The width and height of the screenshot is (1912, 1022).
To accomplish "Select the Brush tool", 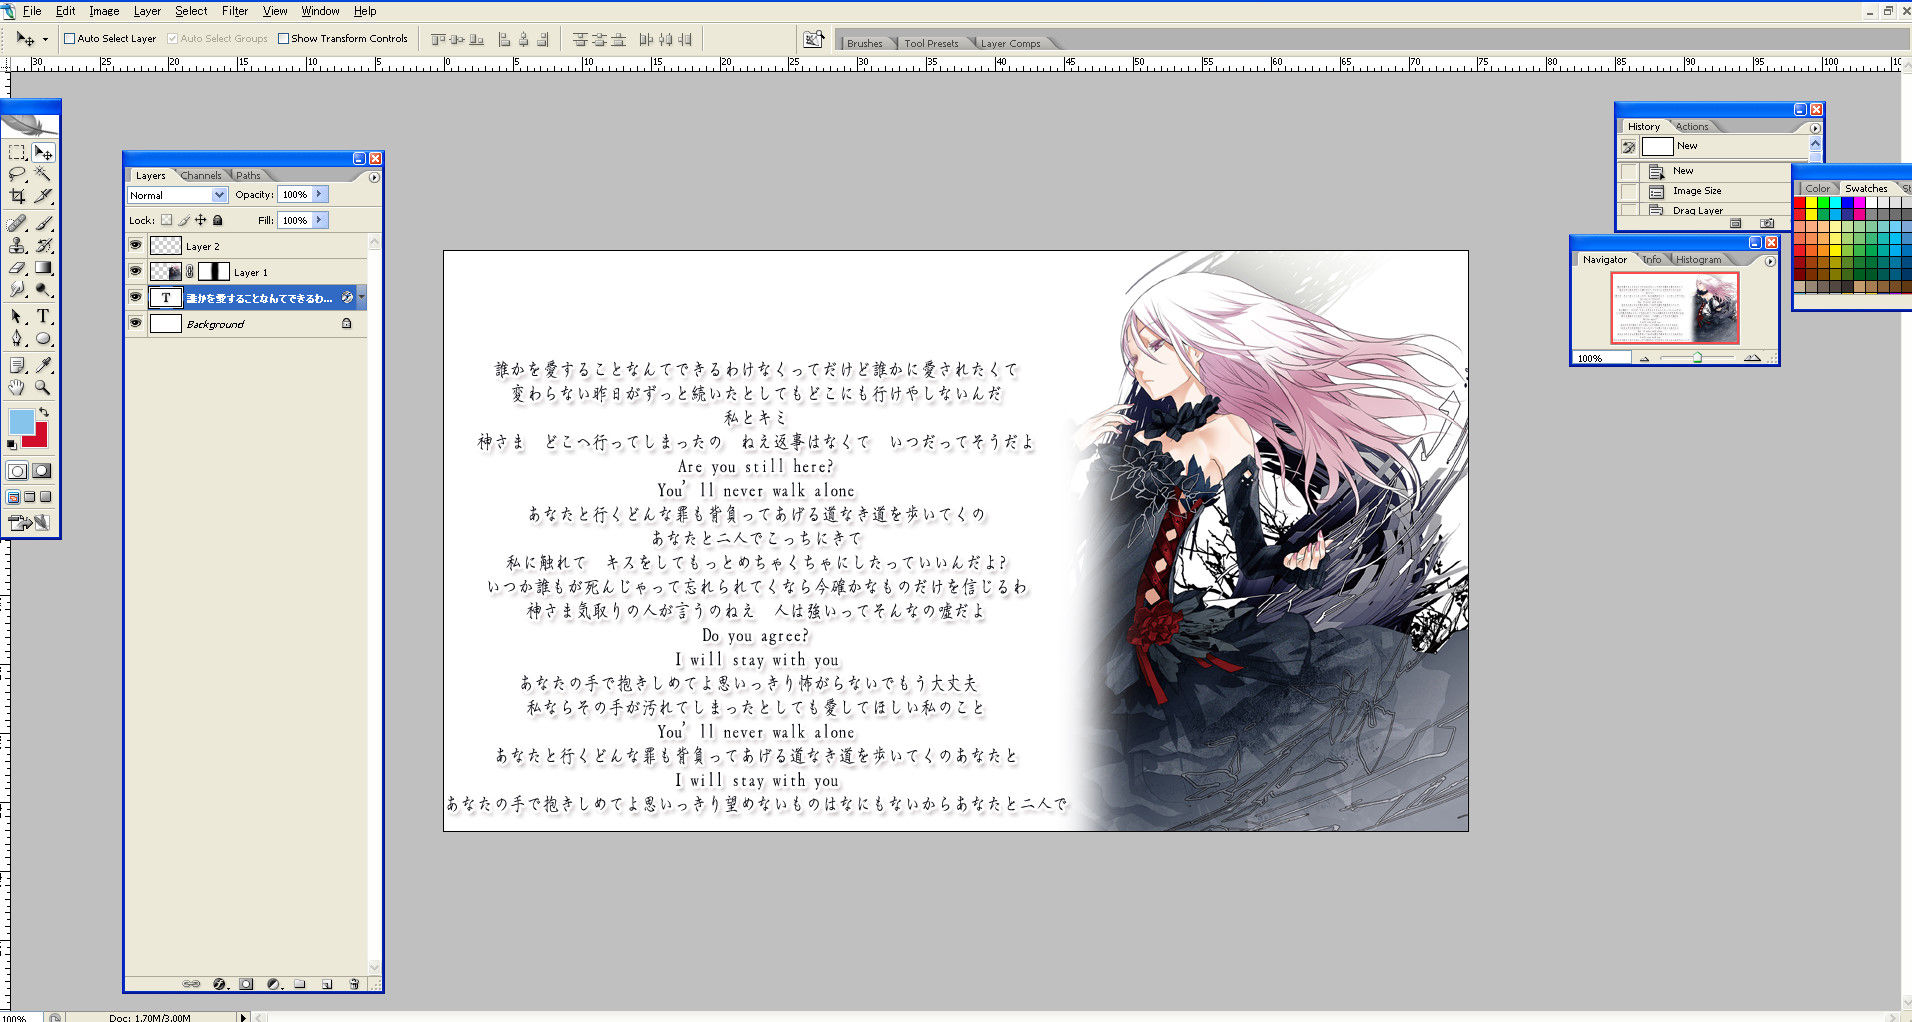I will pos(43,223).
